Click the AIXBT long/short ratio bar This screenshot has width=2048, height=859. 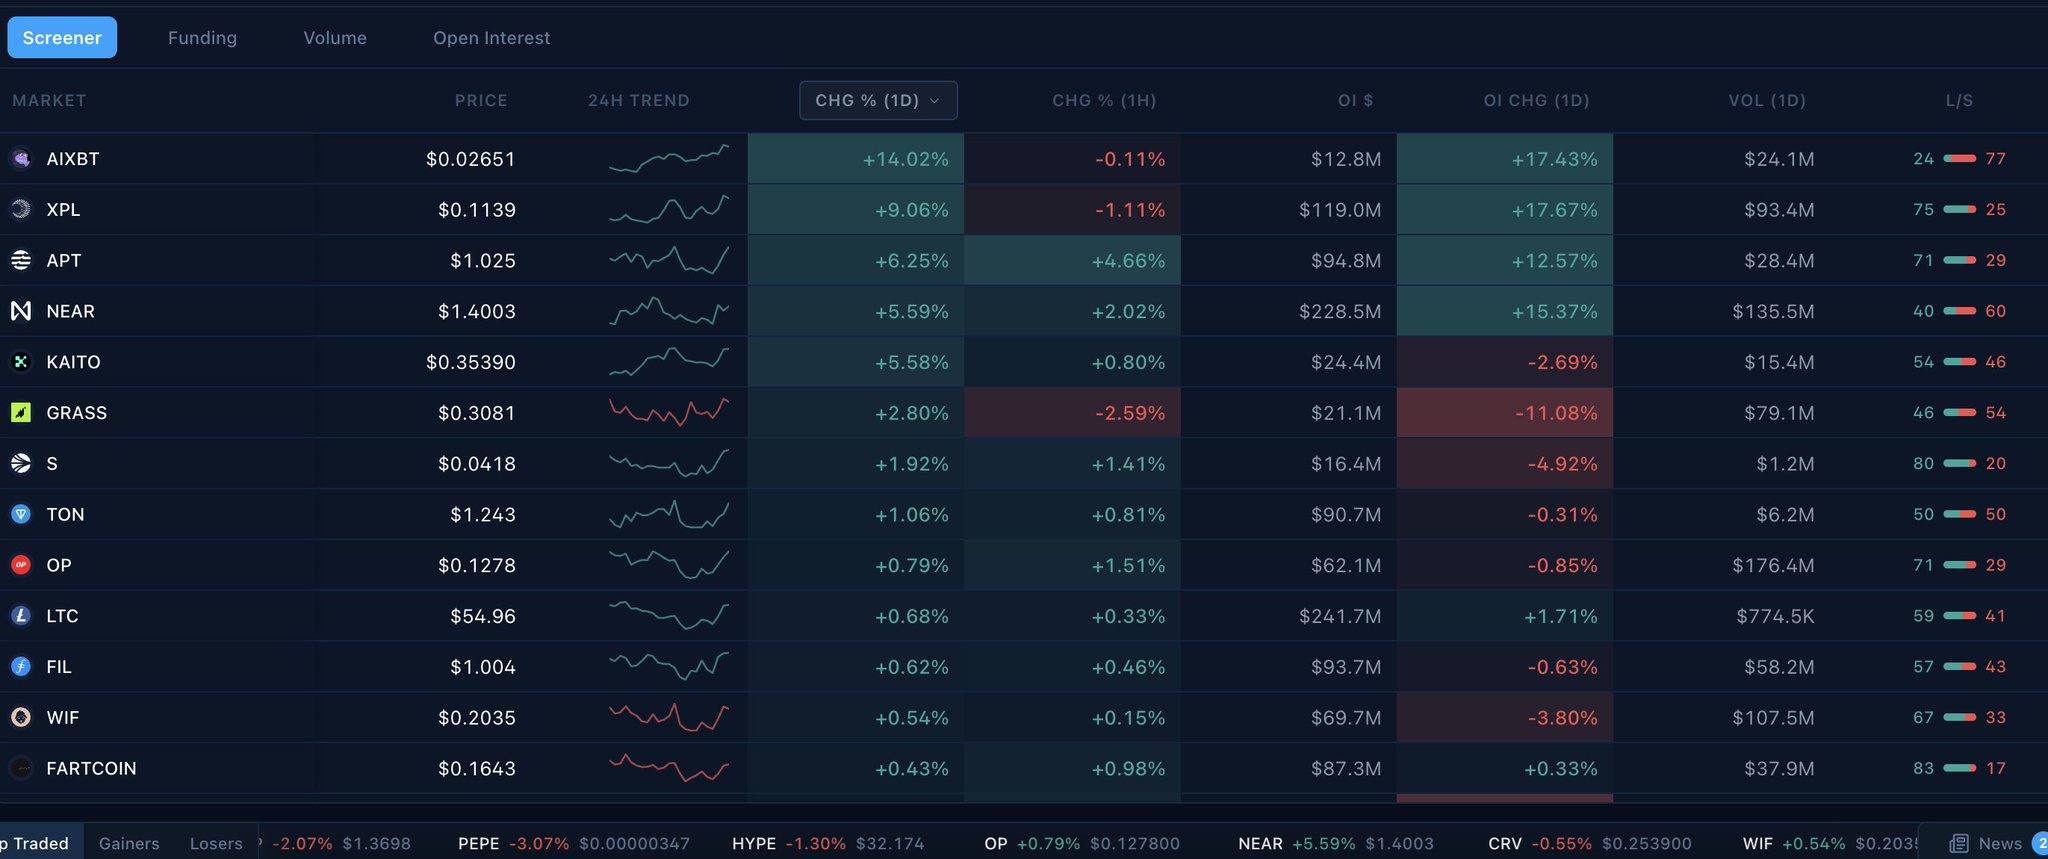[1959, 159]
